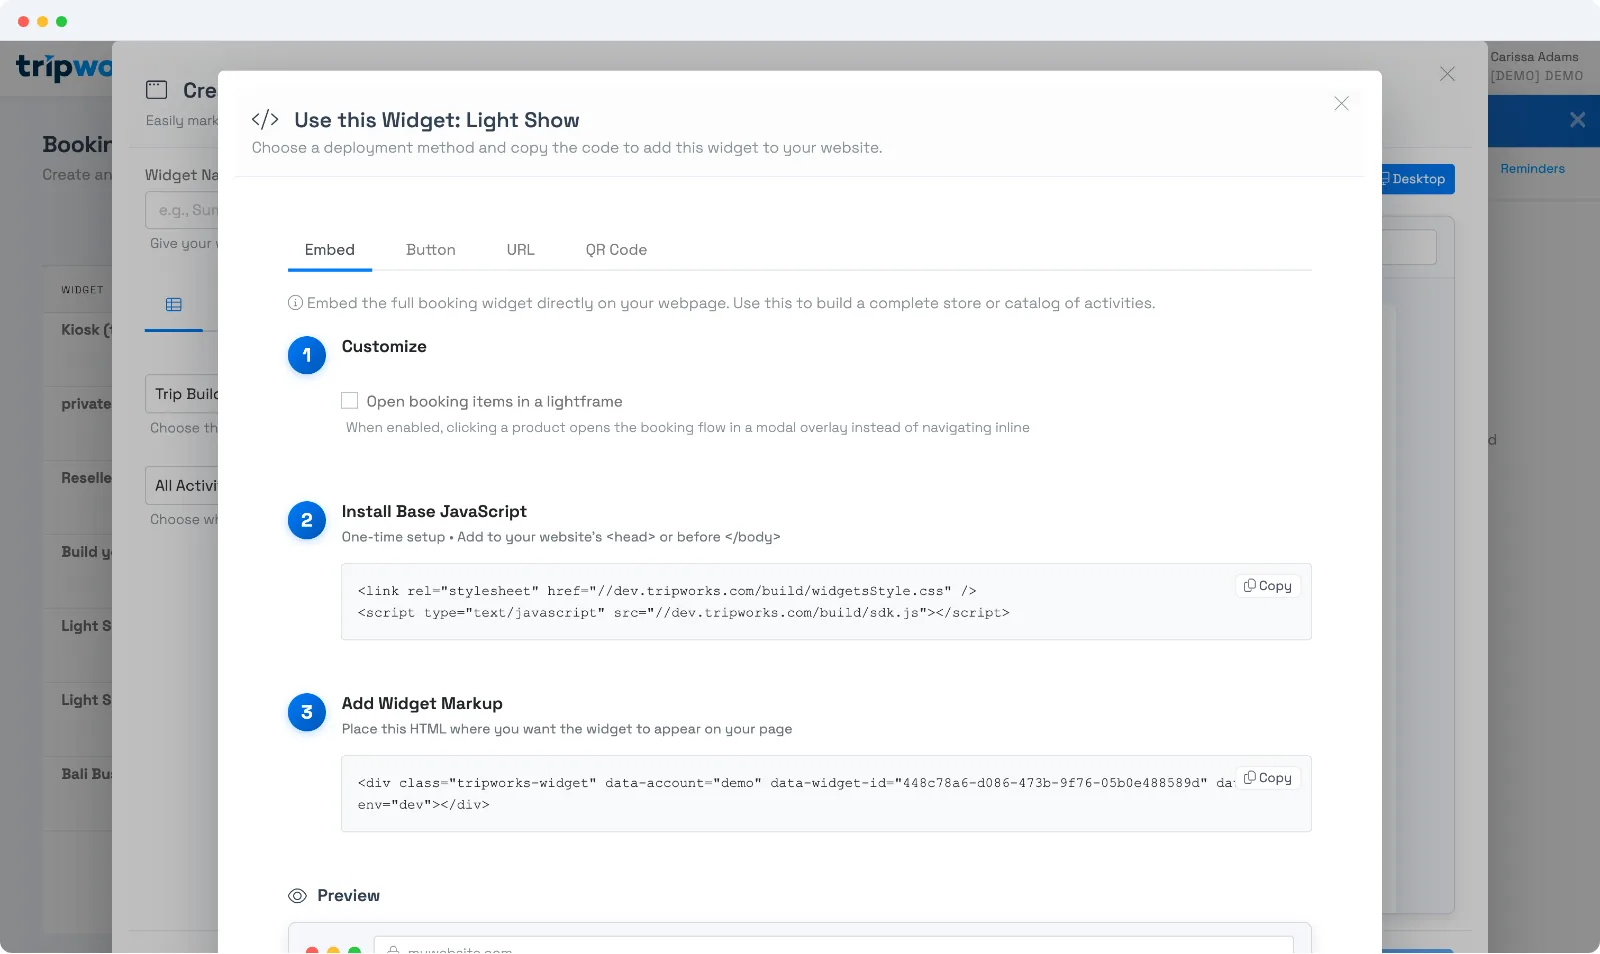1600x954 pixels.
Task: Close the Use this Widget dialog
Action: (1341, 104)
